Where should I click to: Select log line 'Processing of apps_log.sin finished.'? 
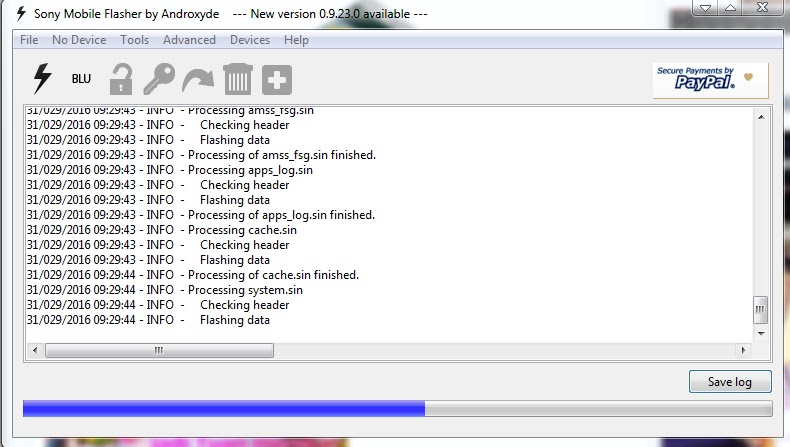(201, 215)
